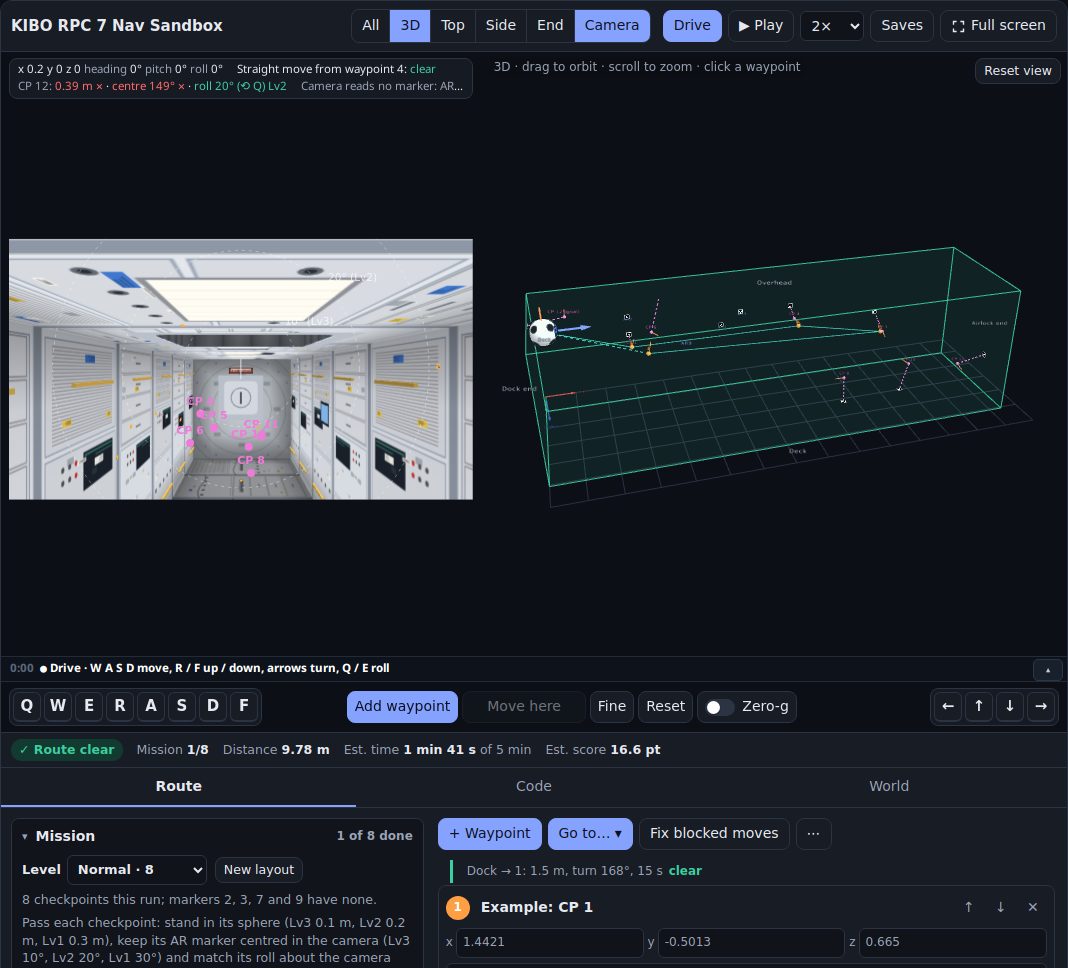Start playback with the Play button
Image resolution: width=1068 pixels, height=968 pixels.
pyautogui.click(x=761, y=26)
